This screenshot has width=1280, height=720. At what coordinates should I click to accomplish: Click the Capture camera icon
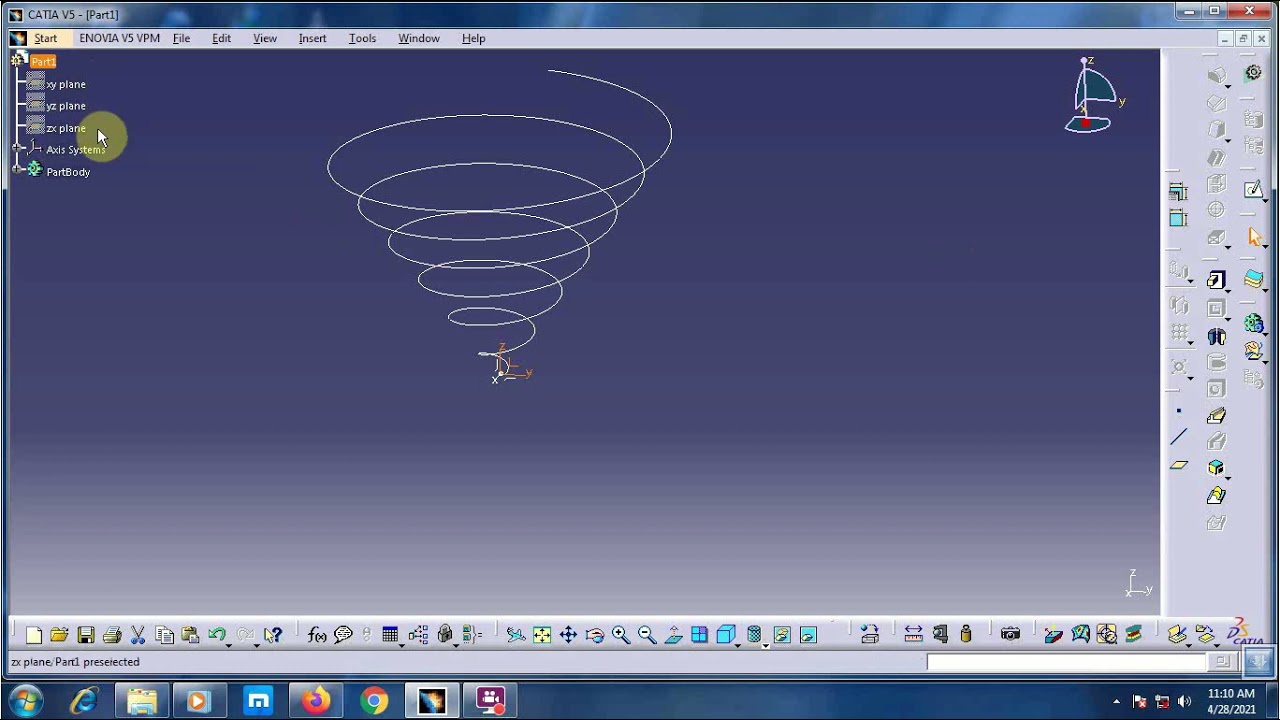pos(1010,634)
